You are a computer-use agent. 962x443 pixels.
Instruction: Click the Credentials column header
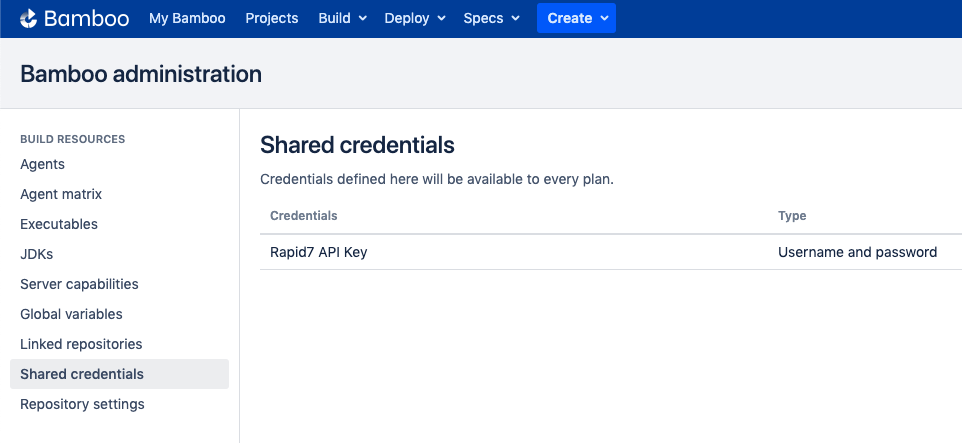pyautogui.click(x=304, y=216)
